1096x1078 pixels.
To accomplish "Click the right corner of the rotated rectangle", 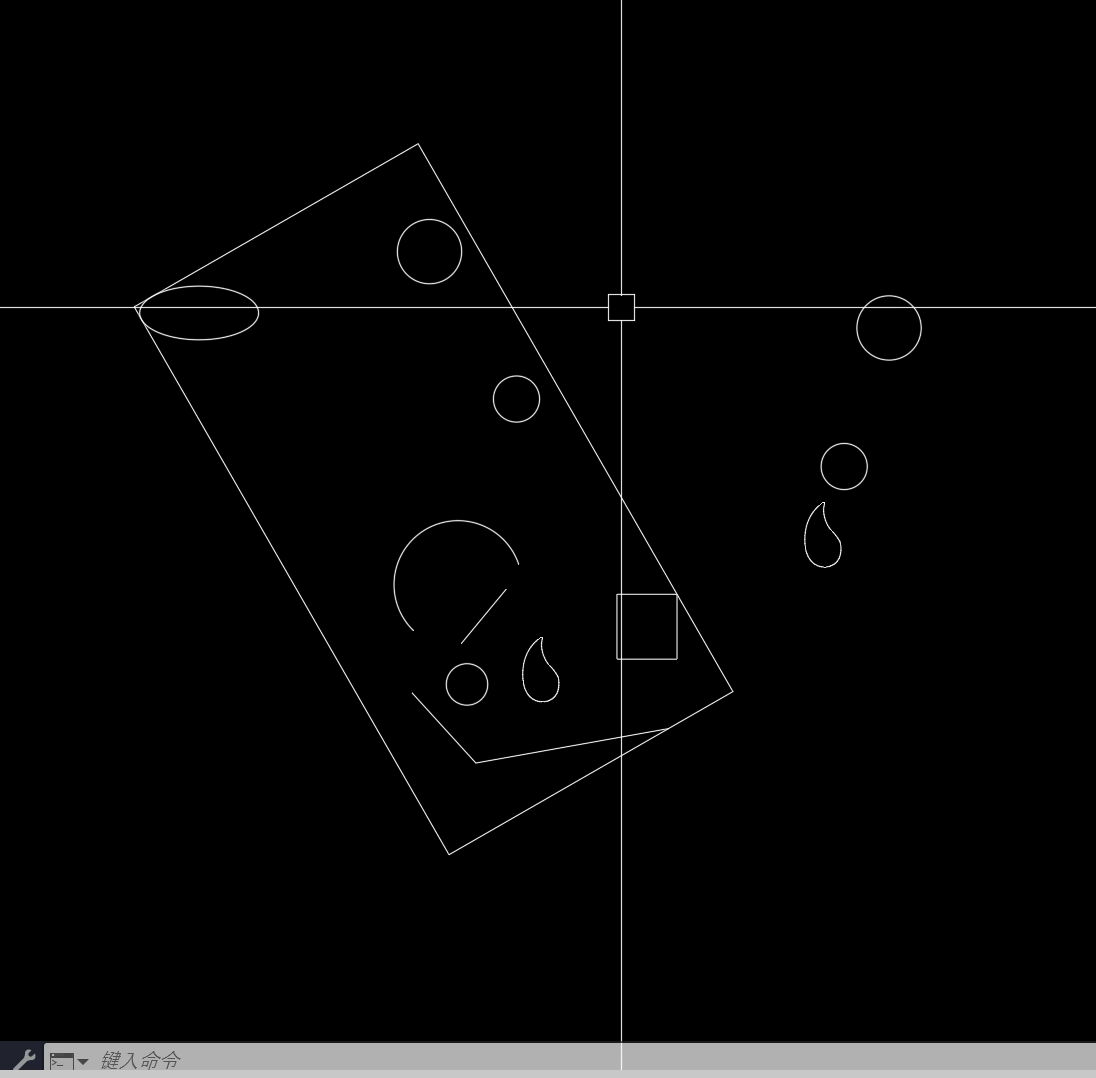I will pyautogui.click(x=733, y=690).
